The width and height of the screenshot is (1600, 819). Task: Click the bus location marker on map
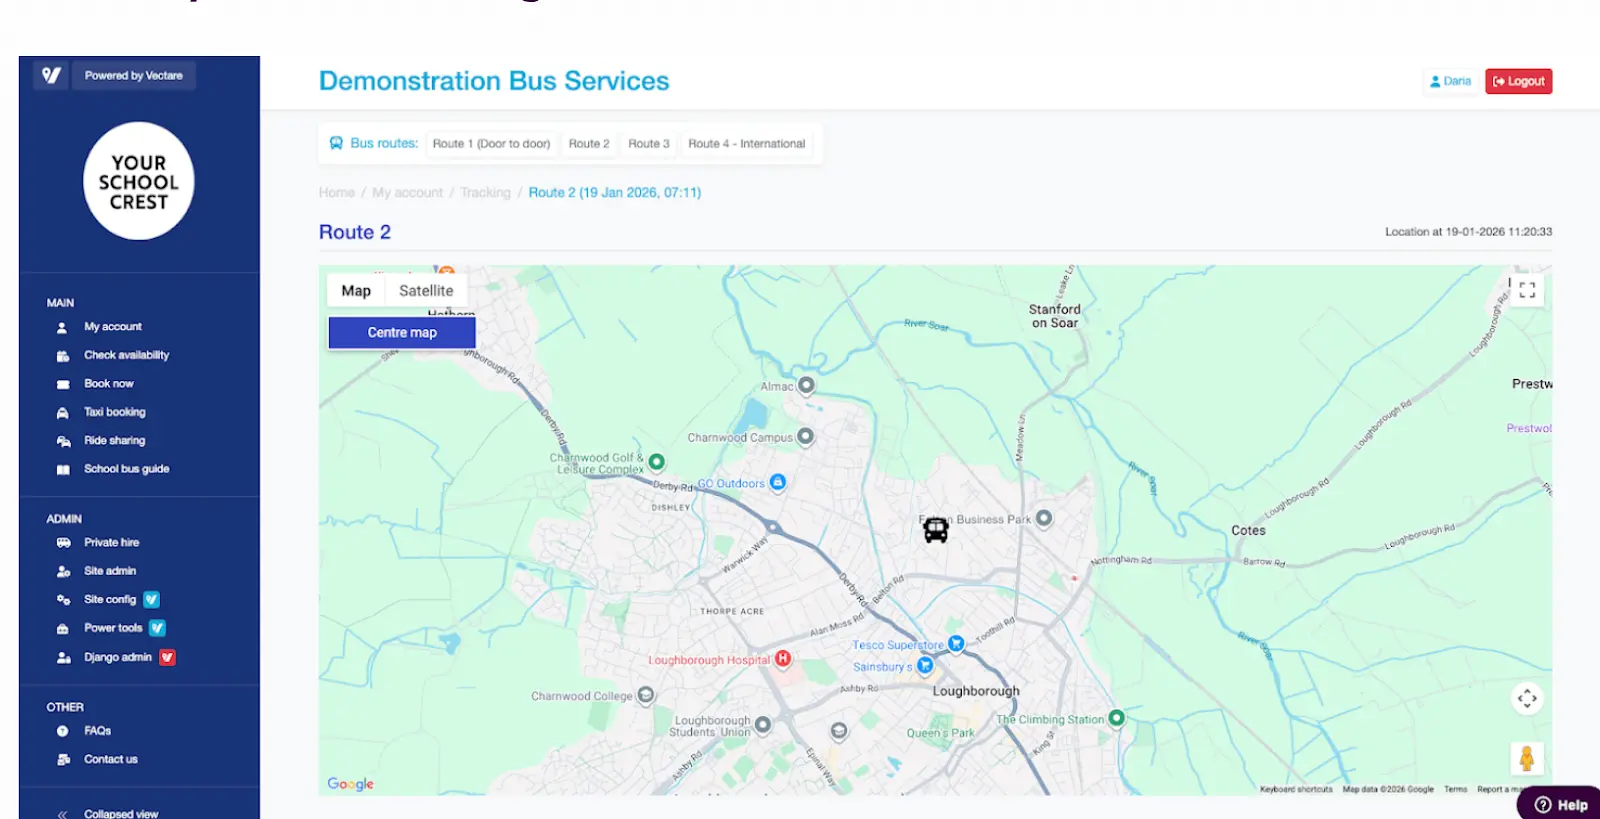[935, 530]
